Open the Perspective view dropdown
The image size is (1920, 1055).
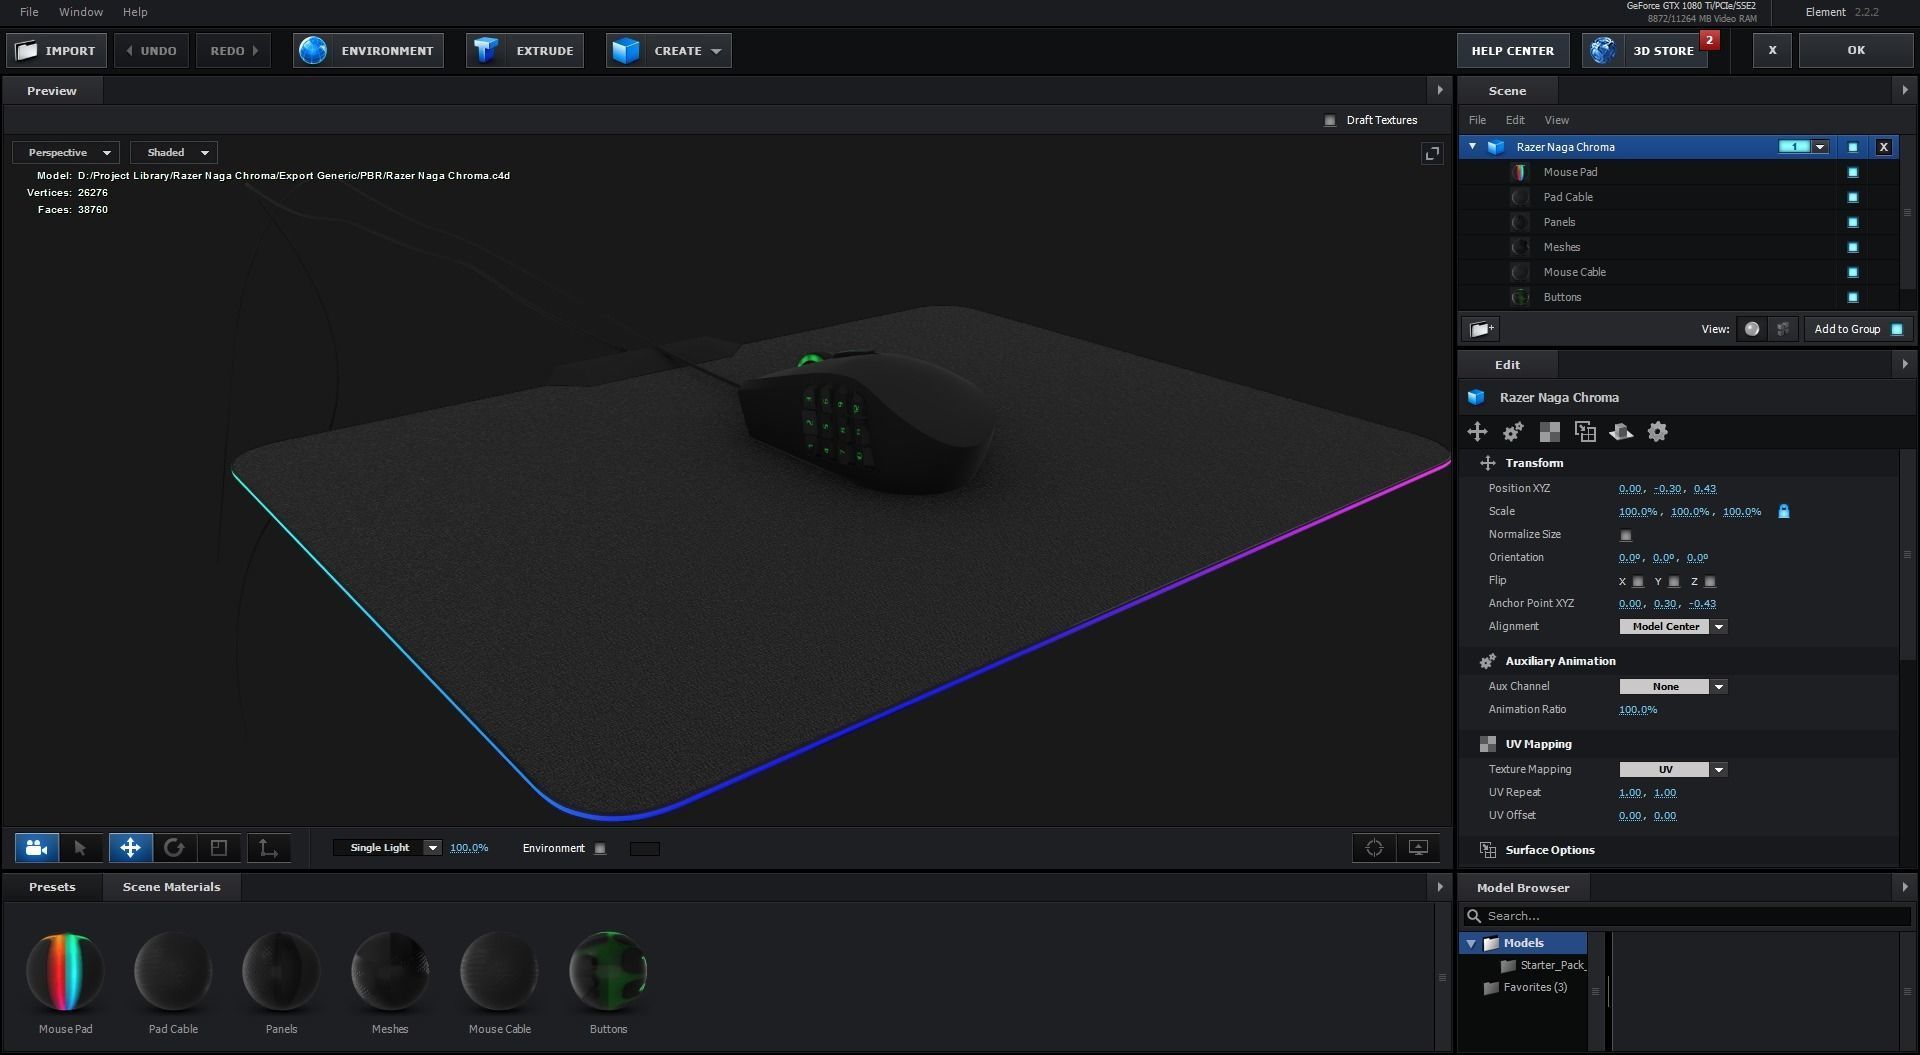pos(66,153)
